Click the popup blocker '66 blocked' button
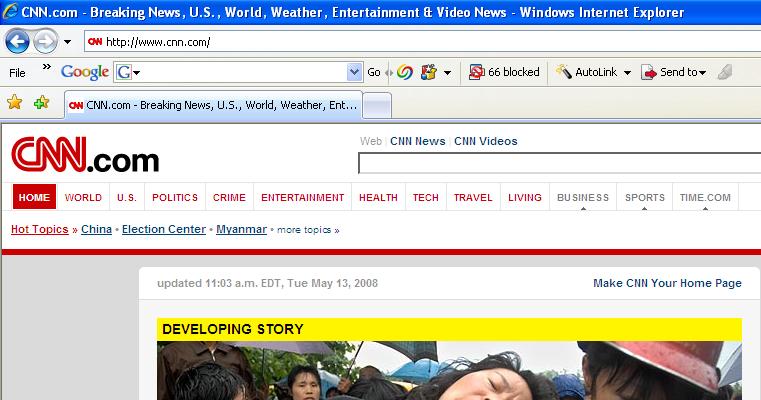 click(x=504, y=72)
